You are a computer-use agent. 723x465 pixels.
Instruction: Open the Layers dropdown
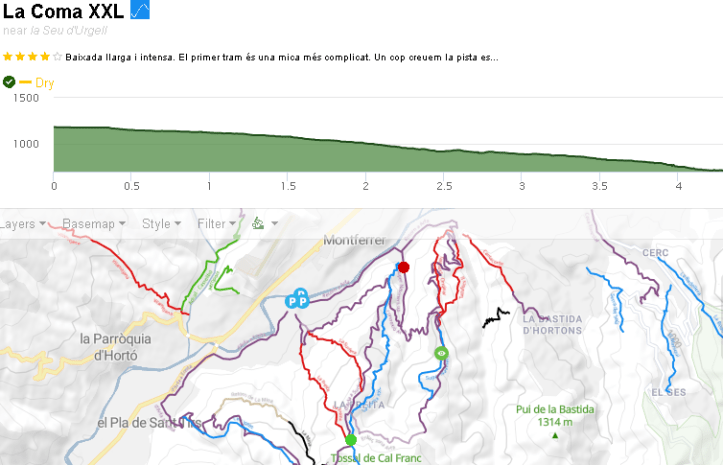pyautogui.click(x=24, y=224)
